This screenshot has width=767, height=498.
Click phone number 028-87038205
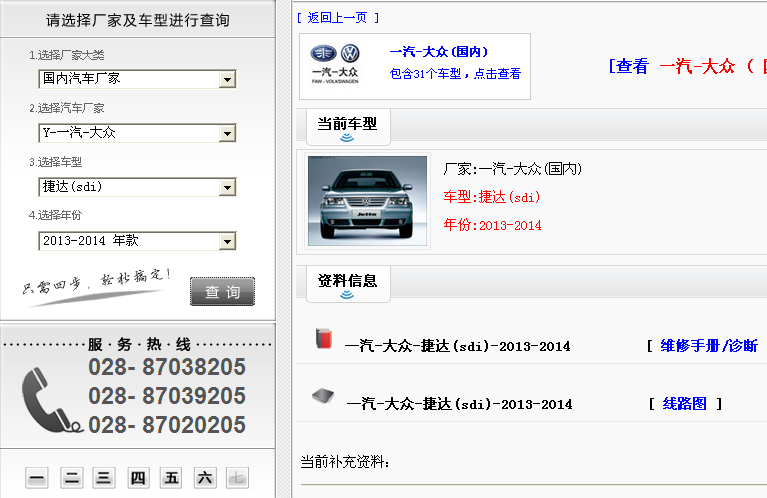click(x=167, y=367)
